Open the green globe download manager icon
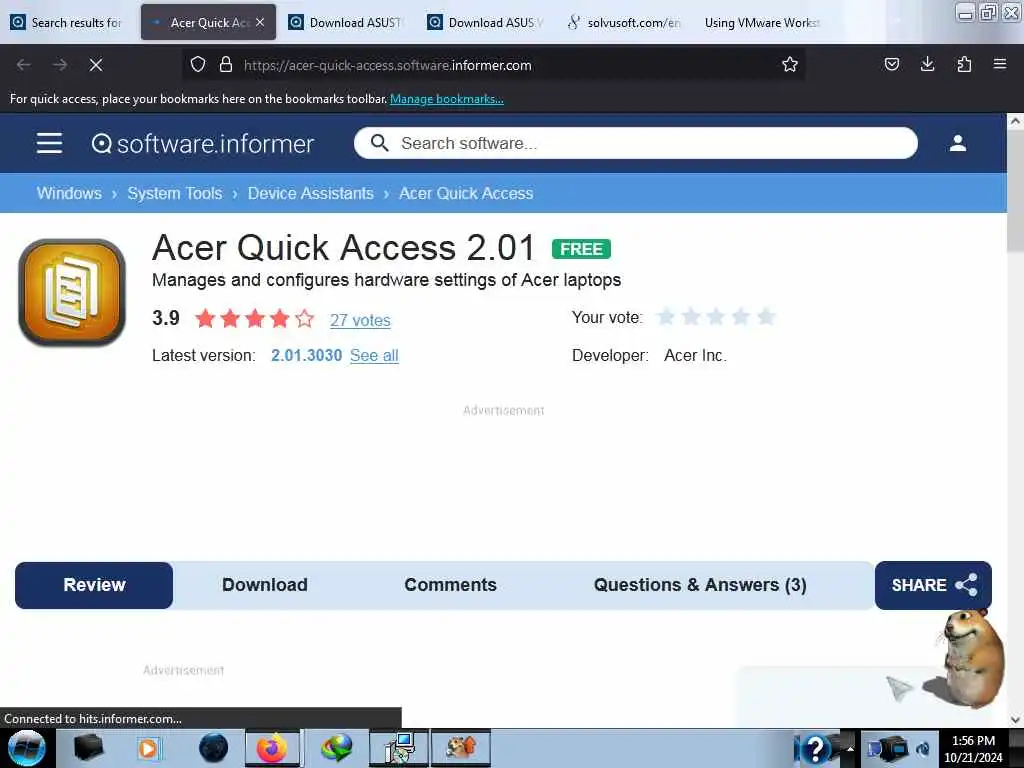The height and width of the screenshot is (768, 1024). tap(336, 748)
